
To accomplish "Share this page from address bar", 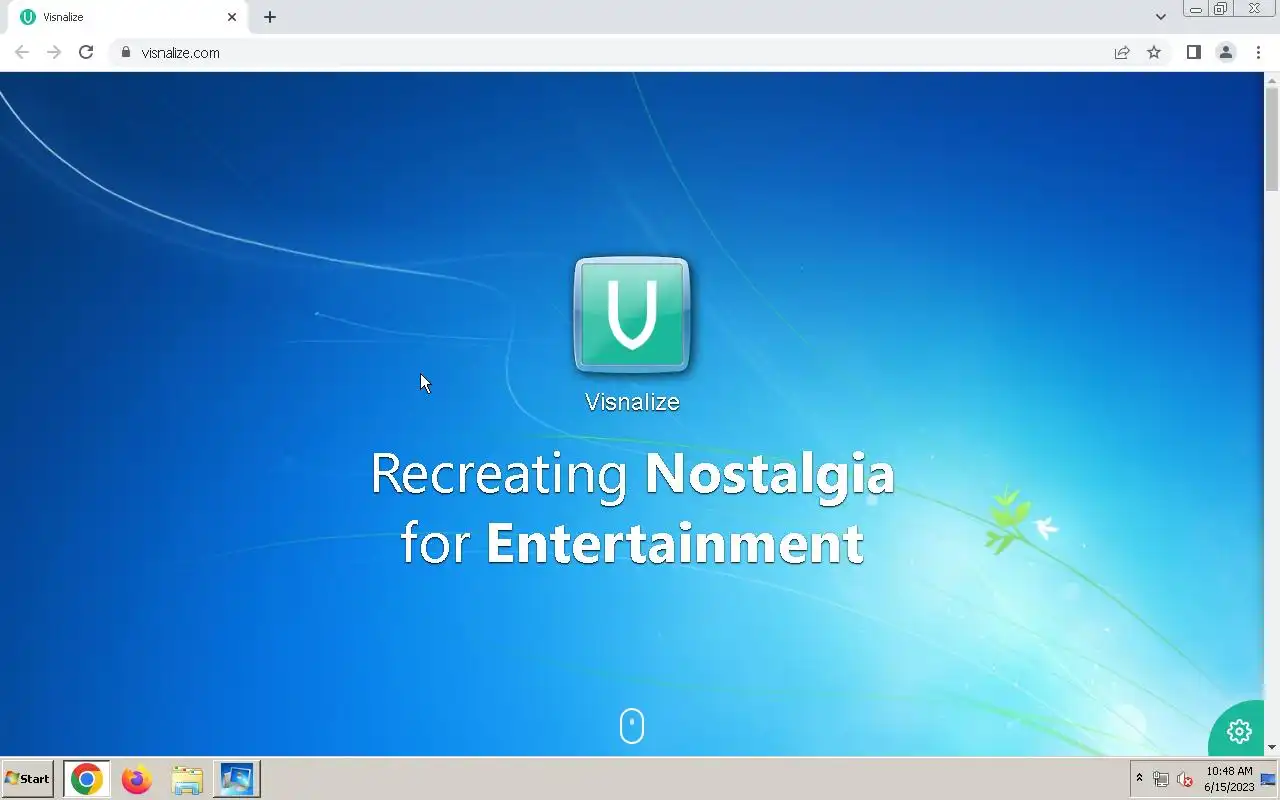I will pyautogui.click(x=1122, y=52).
